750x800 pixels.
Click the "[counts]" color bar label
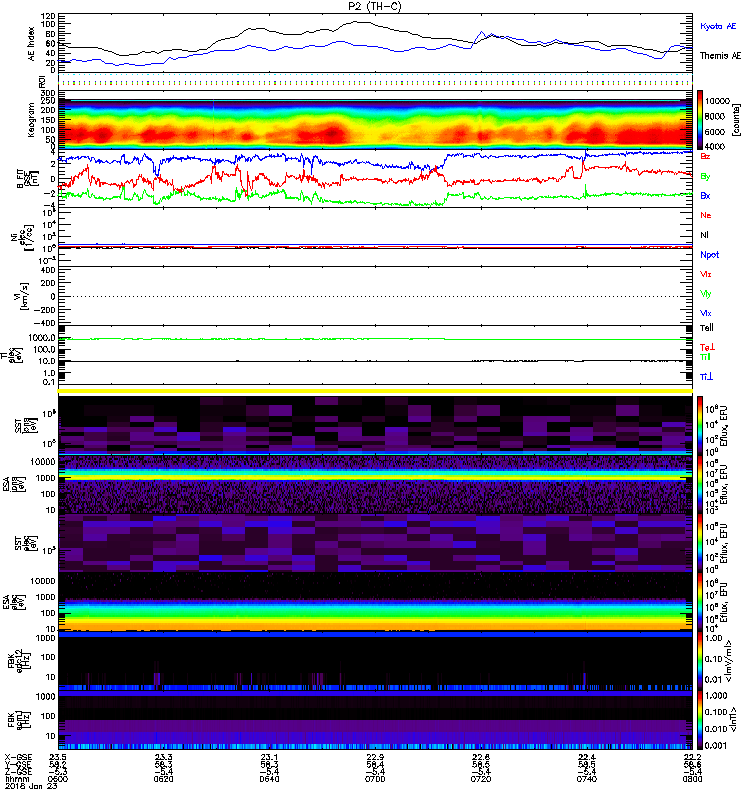[736, 120]
